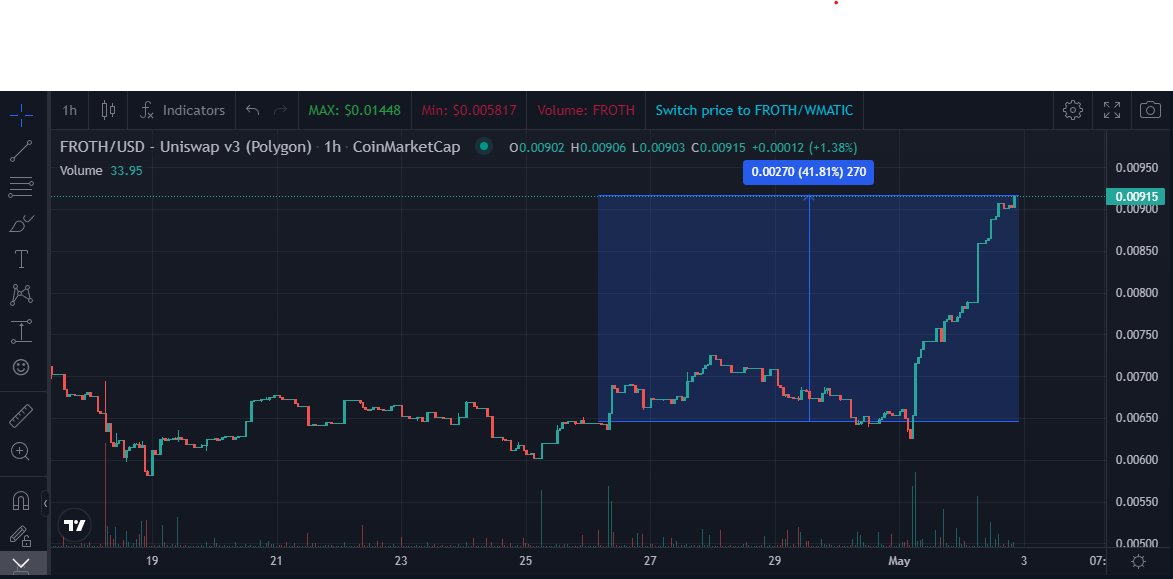
Task: Open the candlestick chart style menu
Action: pyautogui.click(x=108, y=111)
